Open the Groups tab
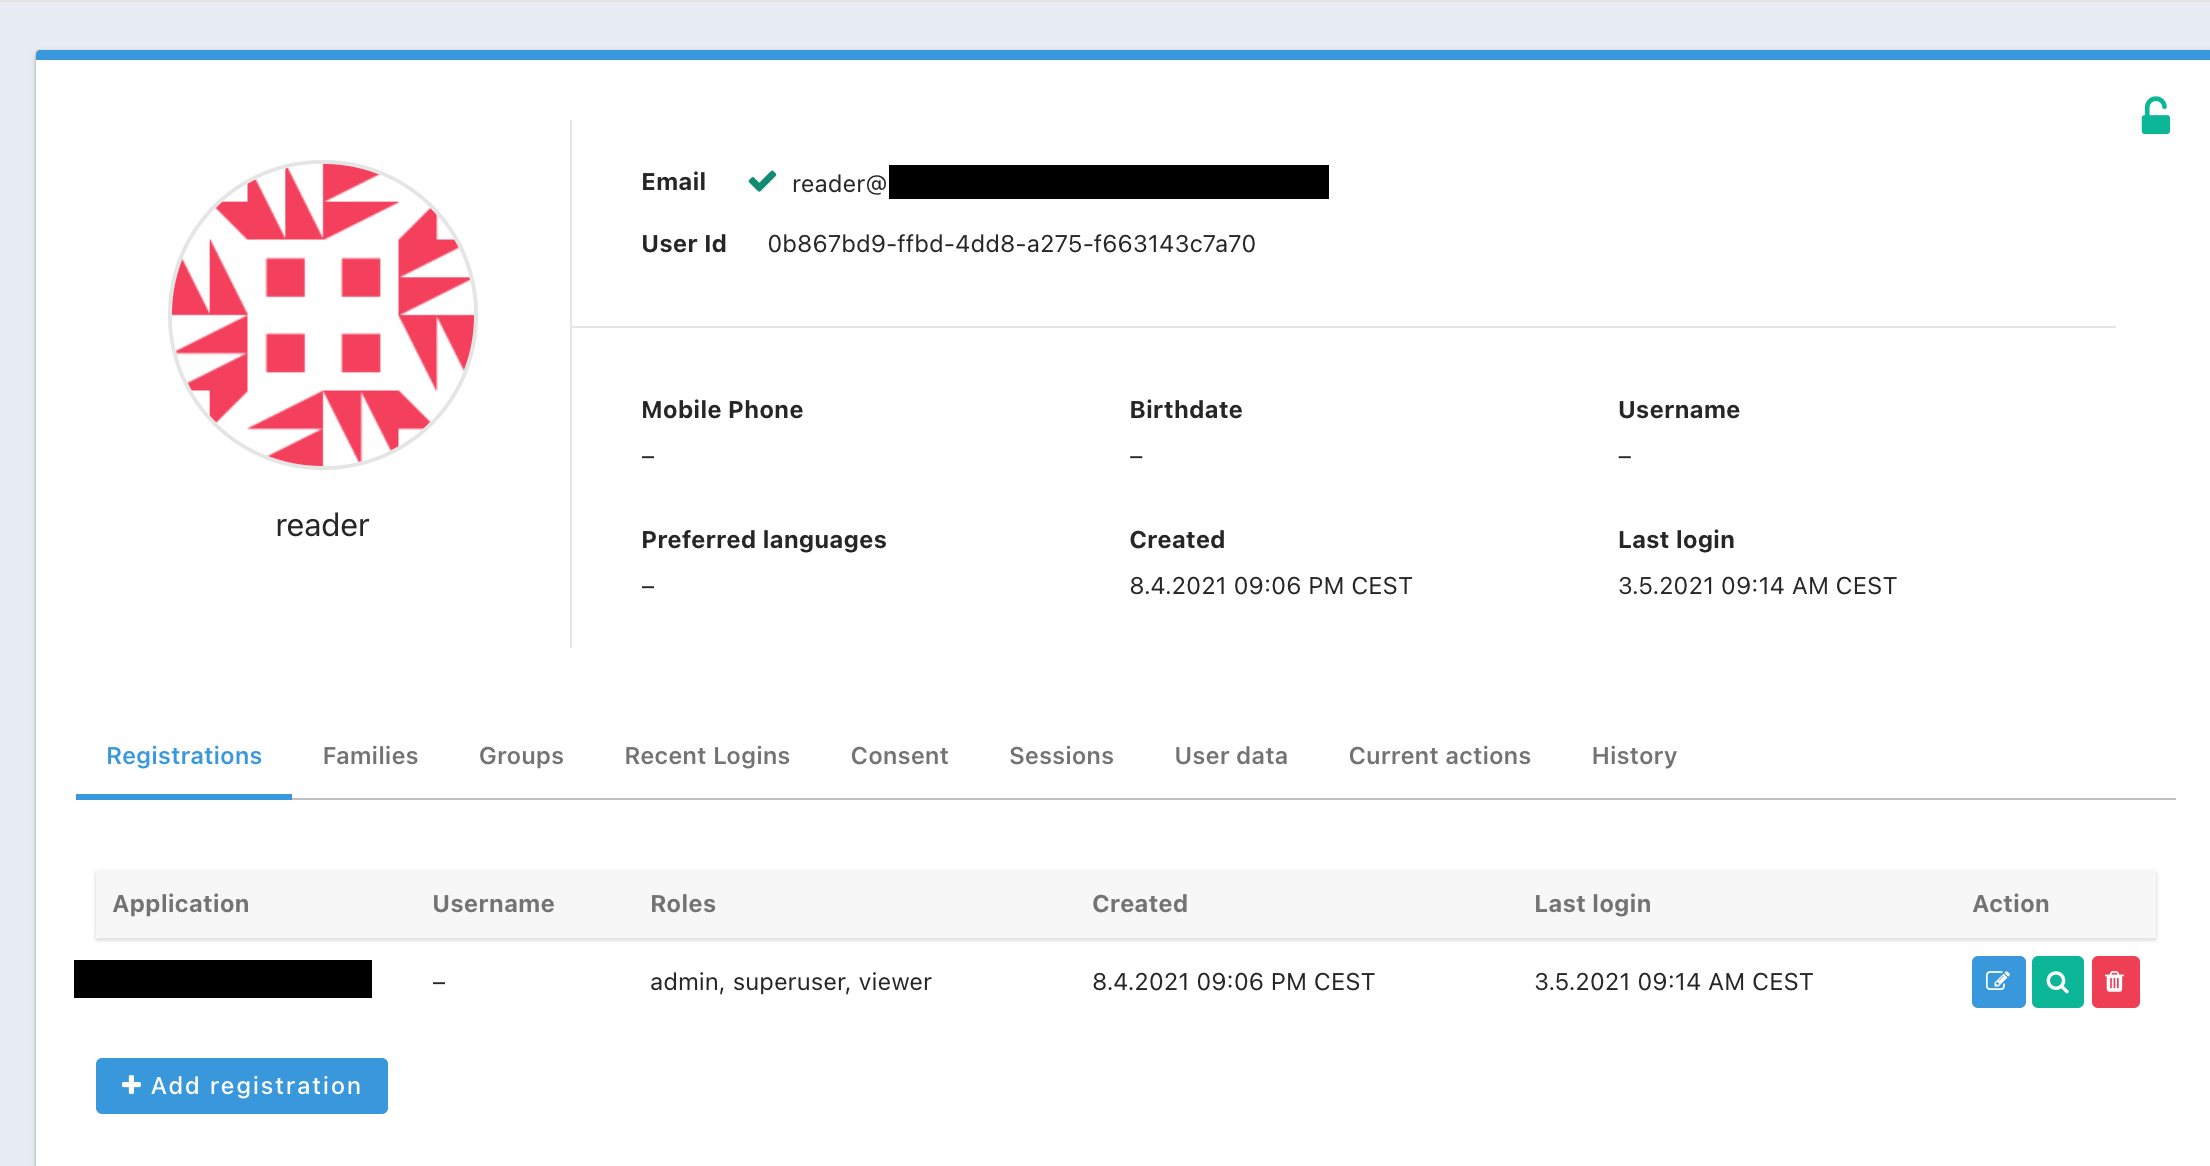The width and height of the screenshot is (2210, 1166). pos(521,756)
